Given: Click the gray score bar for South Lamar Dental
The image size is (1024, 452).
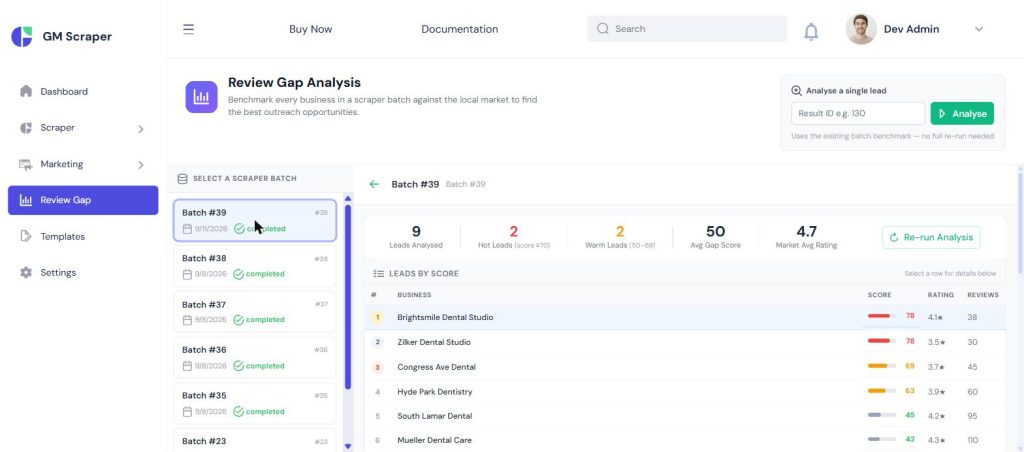Looking at the screenshot, I should [882, 415].
